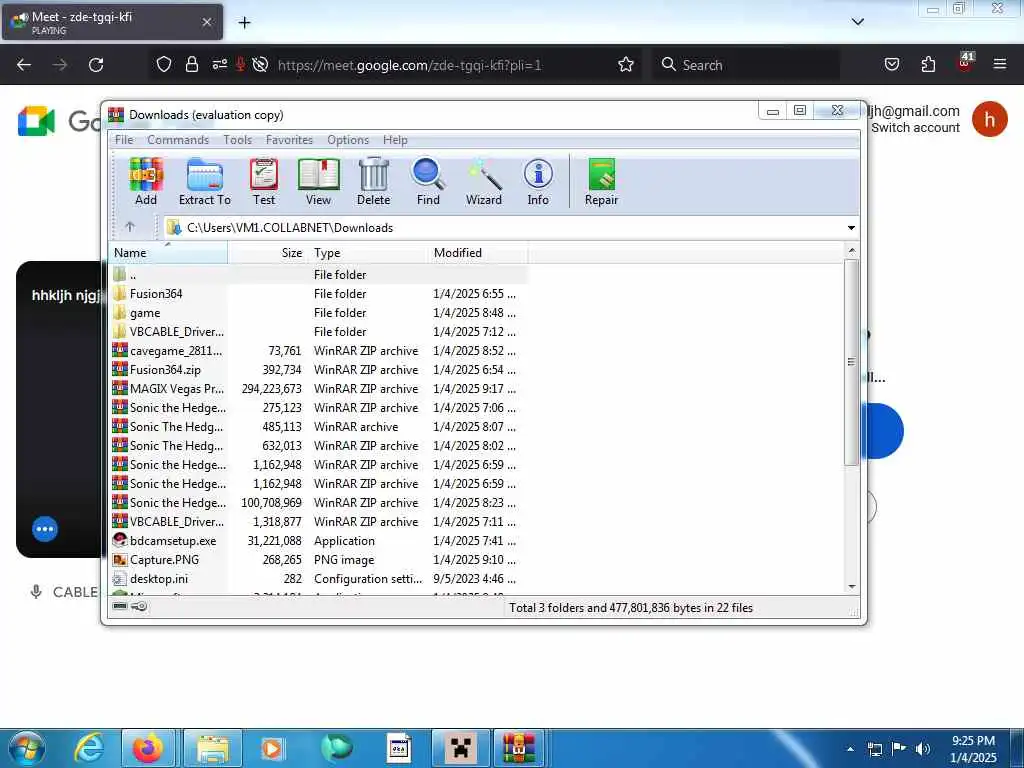Screen dimensions: 1024x768
Task: Open the Help menu
Action: (x=395, y=140)
